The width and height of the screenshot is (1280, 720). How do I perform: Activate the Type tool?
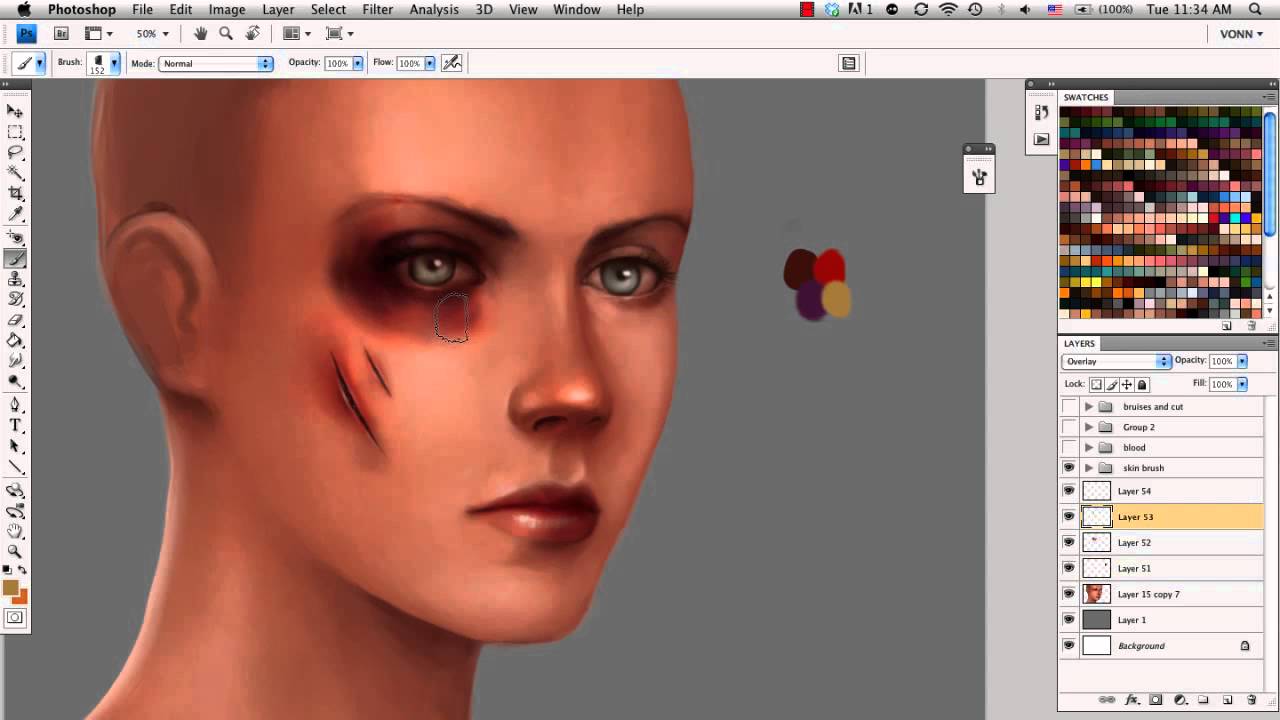pos(16,424)
